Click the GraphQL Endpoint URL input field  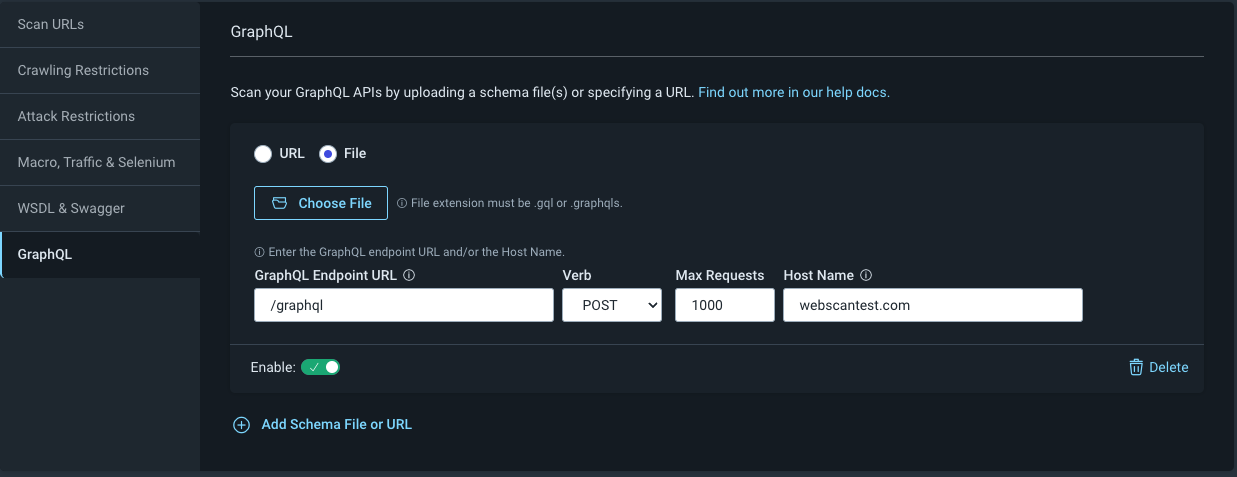(x=404, y=306)
